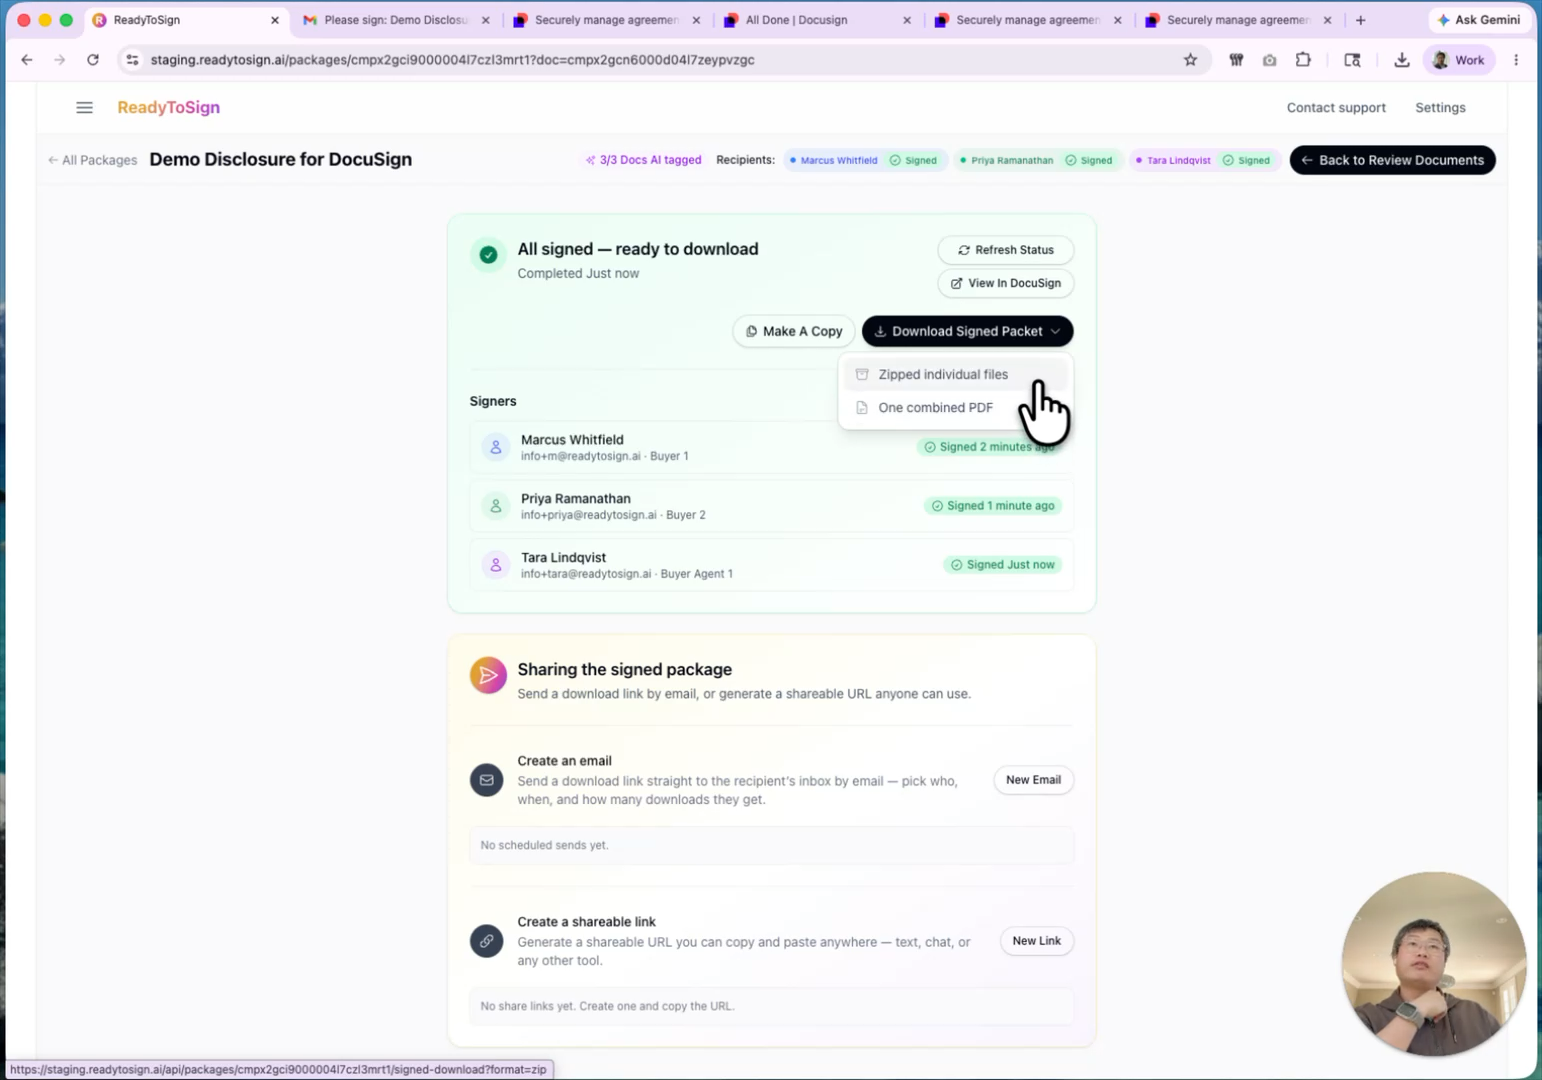
Task: Click Marcus Whitfield's person avatar icon
Action: pos(495,447)
